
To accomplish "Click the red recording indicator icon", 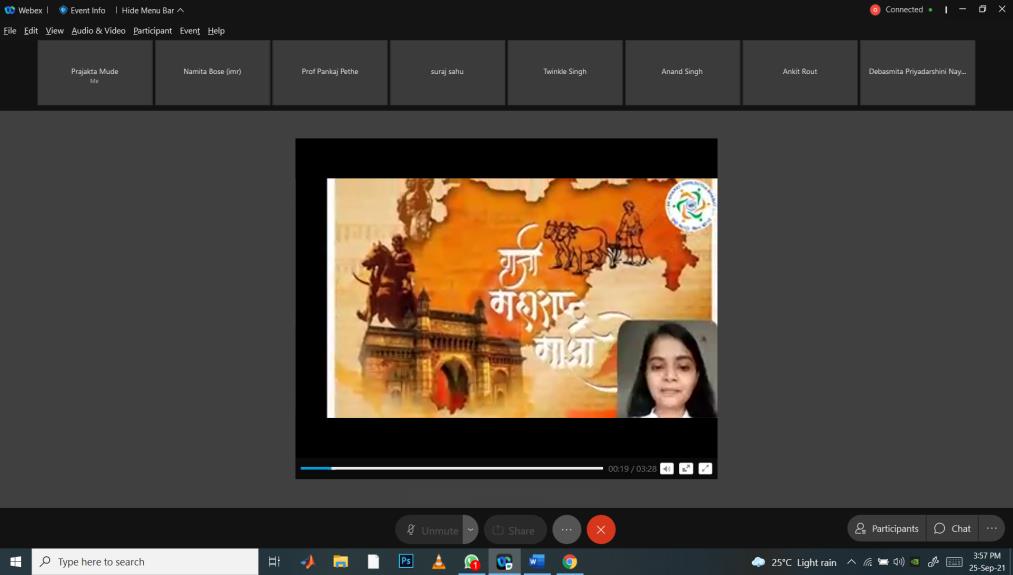I will [x=875, y=10].
